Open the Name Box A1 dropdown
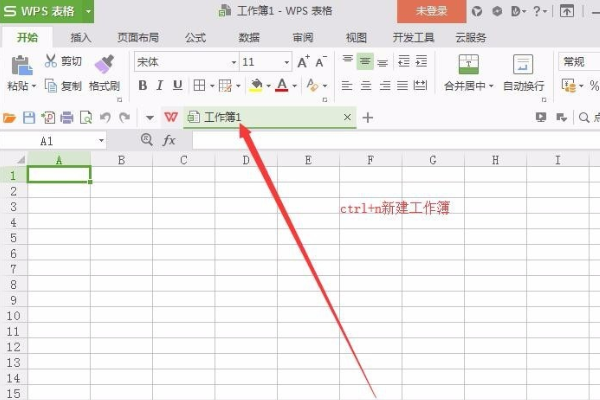Screen dimensions: 600x400 [x=101, y=140]
